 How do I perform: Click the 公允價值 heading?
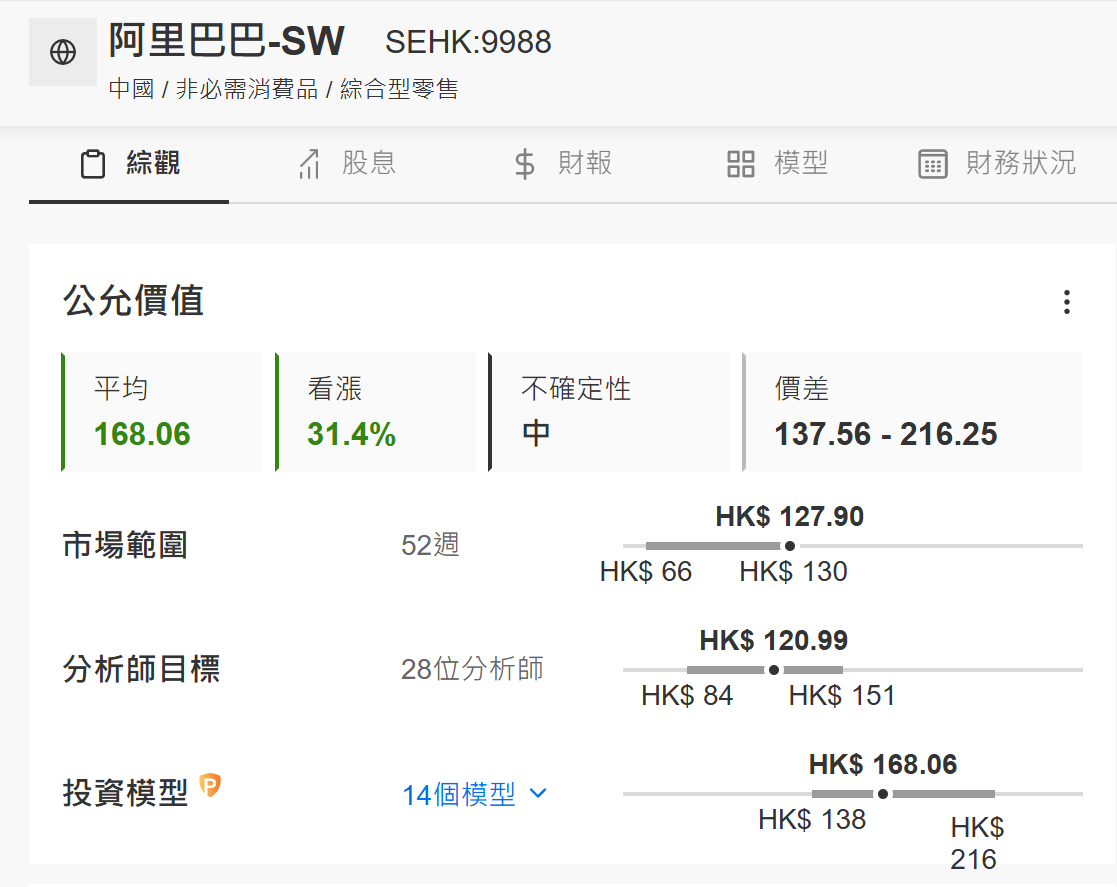(x=133, y=301)
